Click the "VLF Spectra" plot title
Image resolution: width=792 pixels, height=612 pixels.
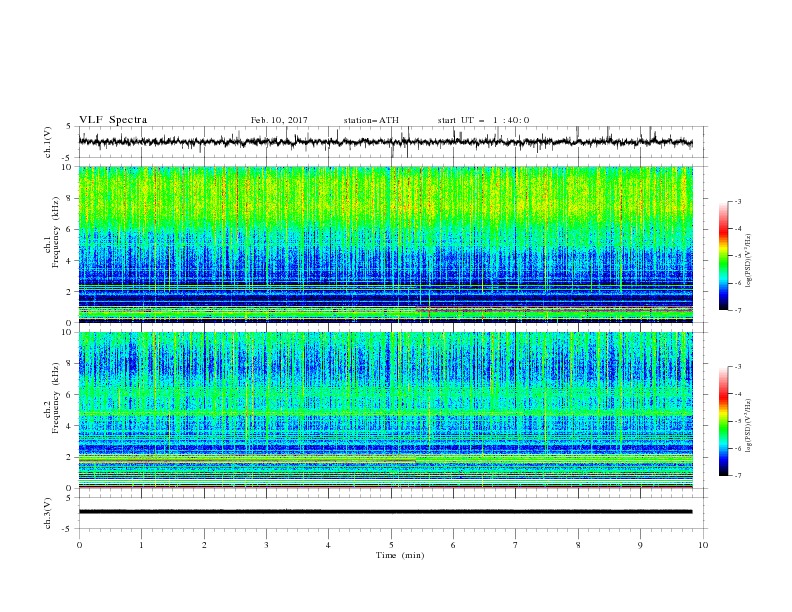(113, 120)
